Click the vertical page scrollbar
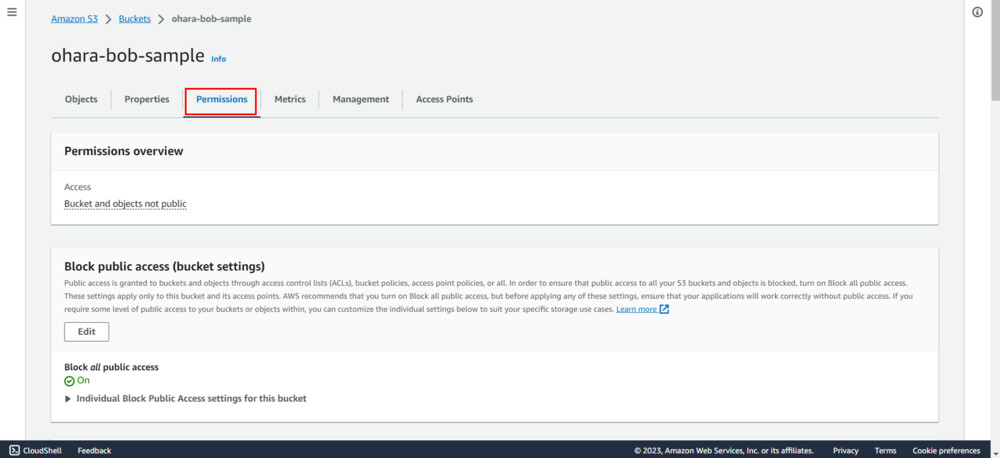 click(994, 60)
